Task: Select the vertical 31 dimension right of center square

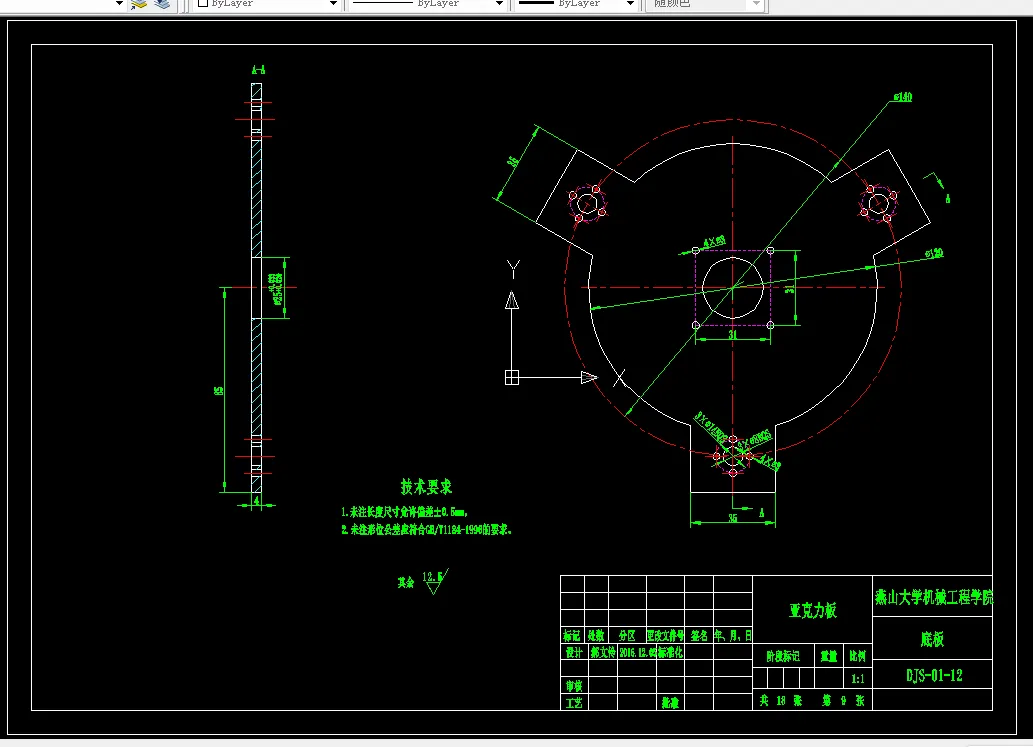Action: tap(789, 288)
